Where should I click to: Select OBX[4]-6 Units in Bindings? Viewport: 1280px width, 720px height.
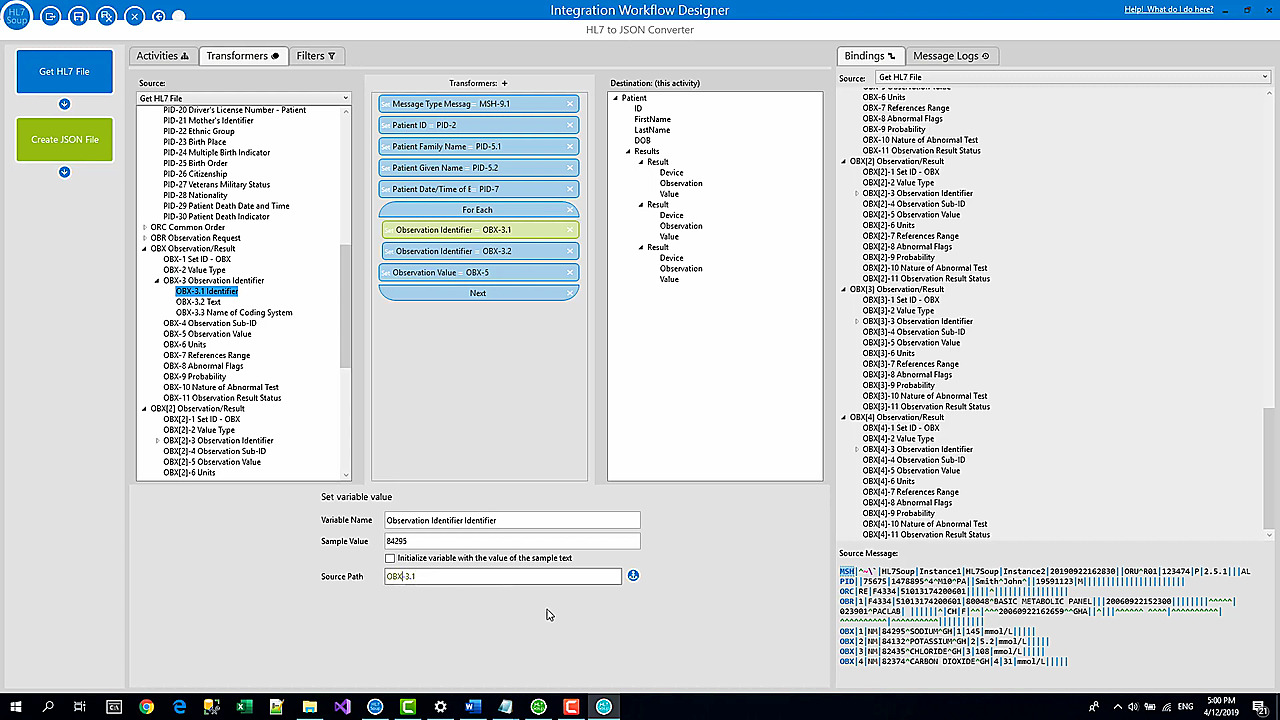pyautogui.click(x=888, y=481)
